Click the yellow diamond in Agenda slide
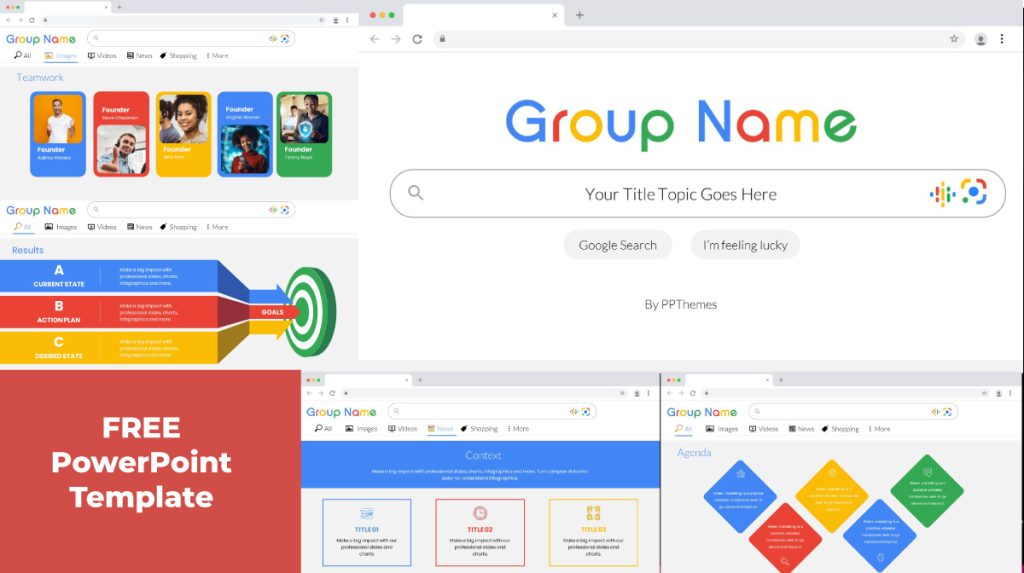 click(832, 496)
